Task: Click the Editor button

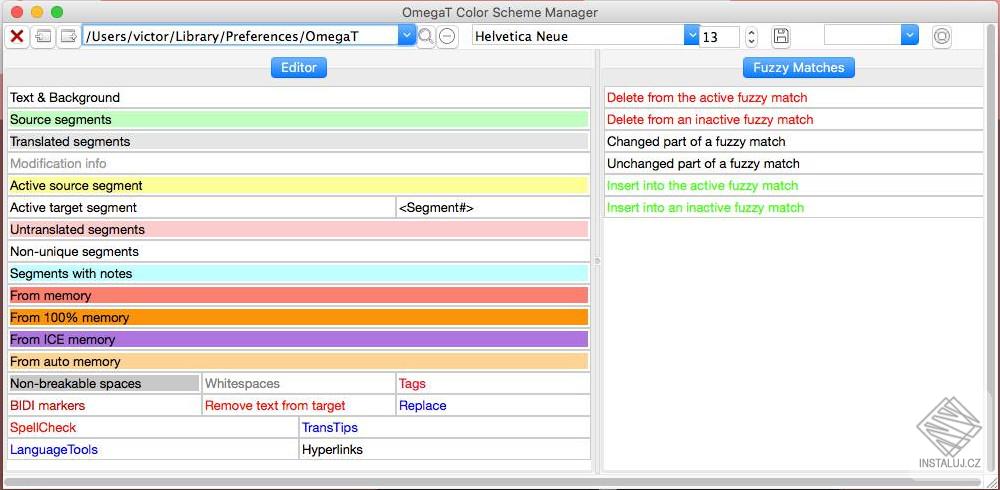Action: pos(298,68)
